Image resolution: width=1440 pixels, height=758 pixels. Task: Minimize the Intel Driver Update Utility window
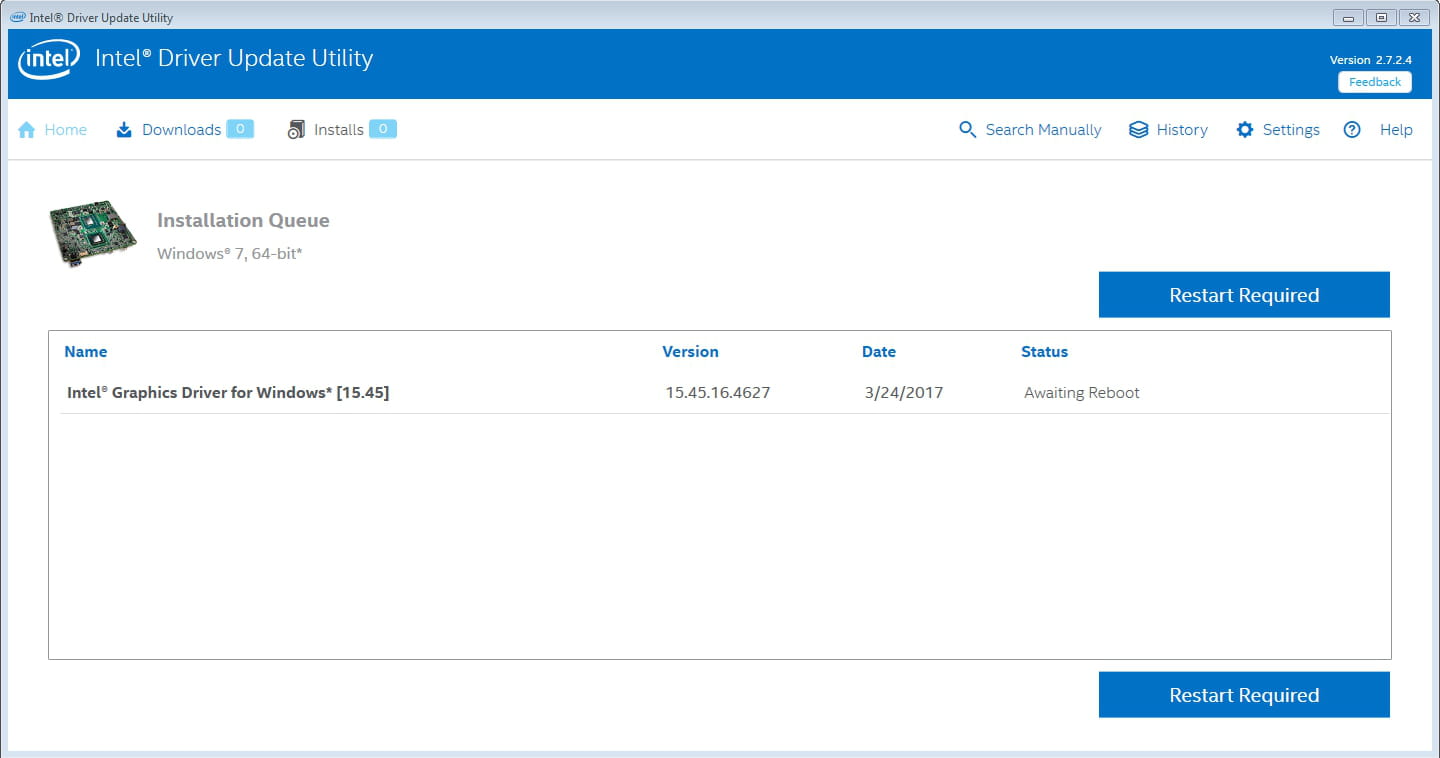1349,17
